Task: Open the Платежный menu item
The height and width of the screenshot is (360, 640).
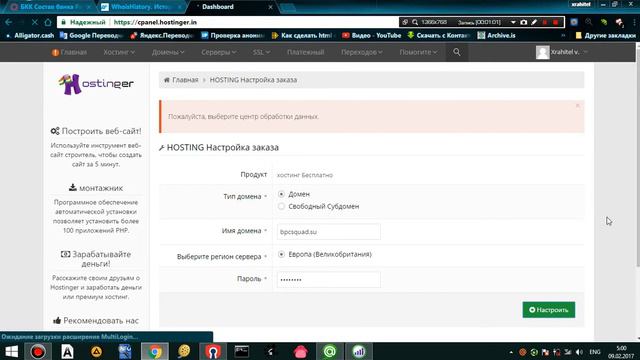Action: [305, 52]
